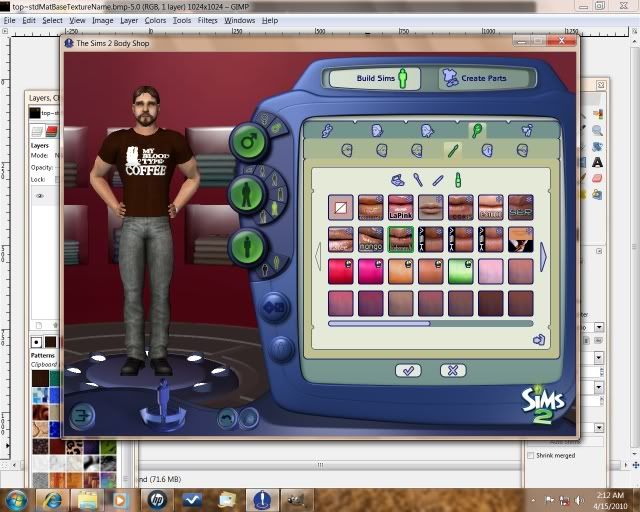Screen dimensions: 640x512
Task: Open the clothing tab with shirt icon
Action: coord(527,130)
